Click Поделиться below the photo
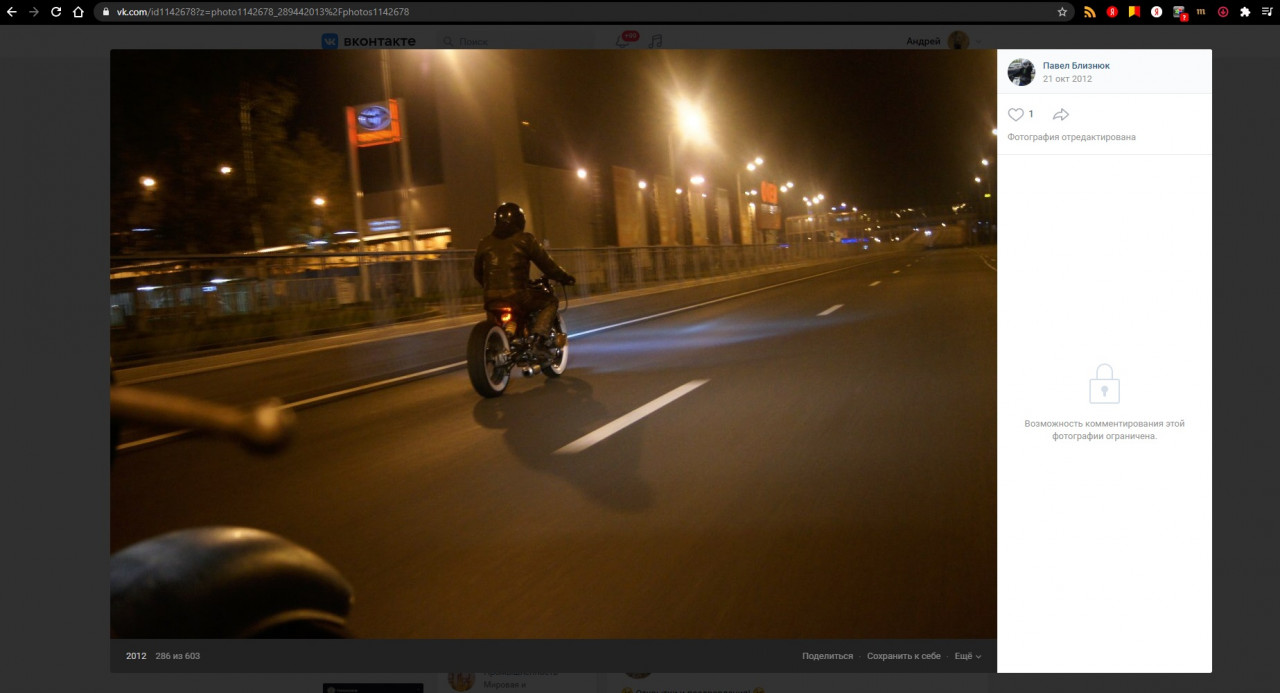The image size is (1280, 693). (x=827, y=656)
